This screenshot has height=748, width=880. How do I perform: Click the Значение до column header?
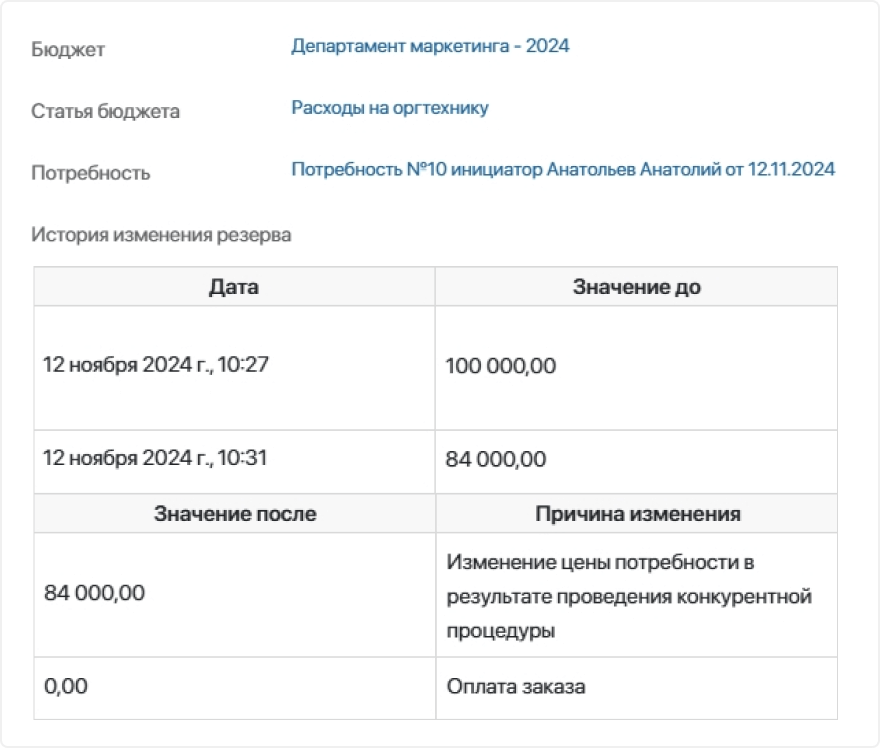(x=636, y=287)
